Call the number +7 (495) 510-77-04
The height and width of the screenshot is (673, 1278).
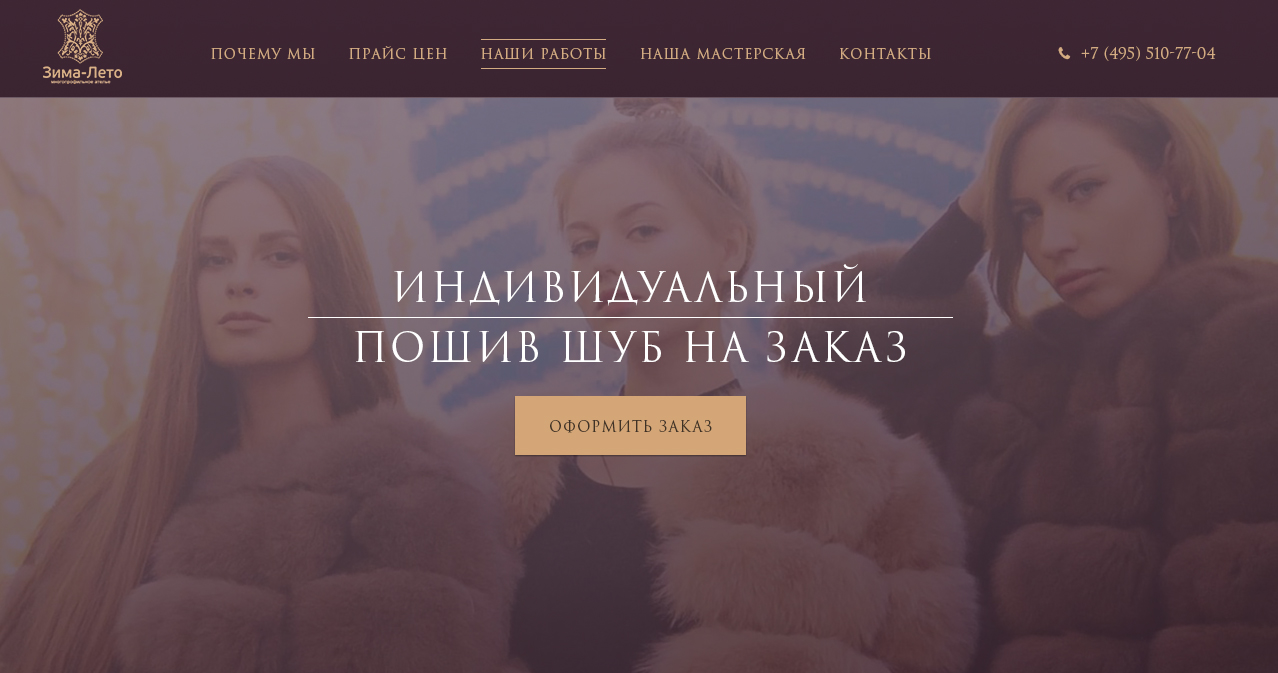pos(1148,54)
